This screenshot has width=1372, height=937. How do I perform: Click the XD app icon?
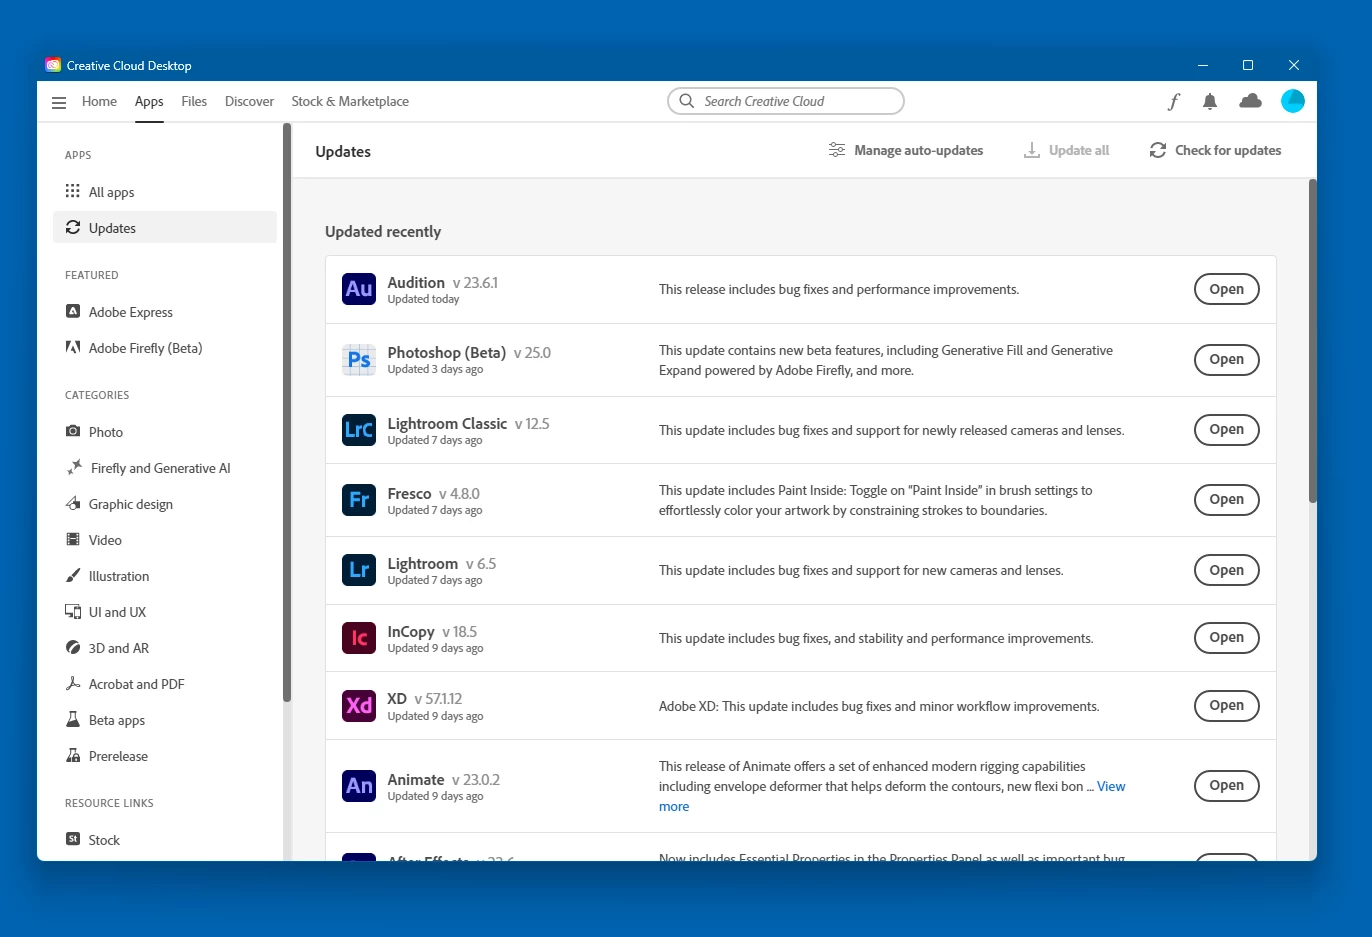pos(359,706)
